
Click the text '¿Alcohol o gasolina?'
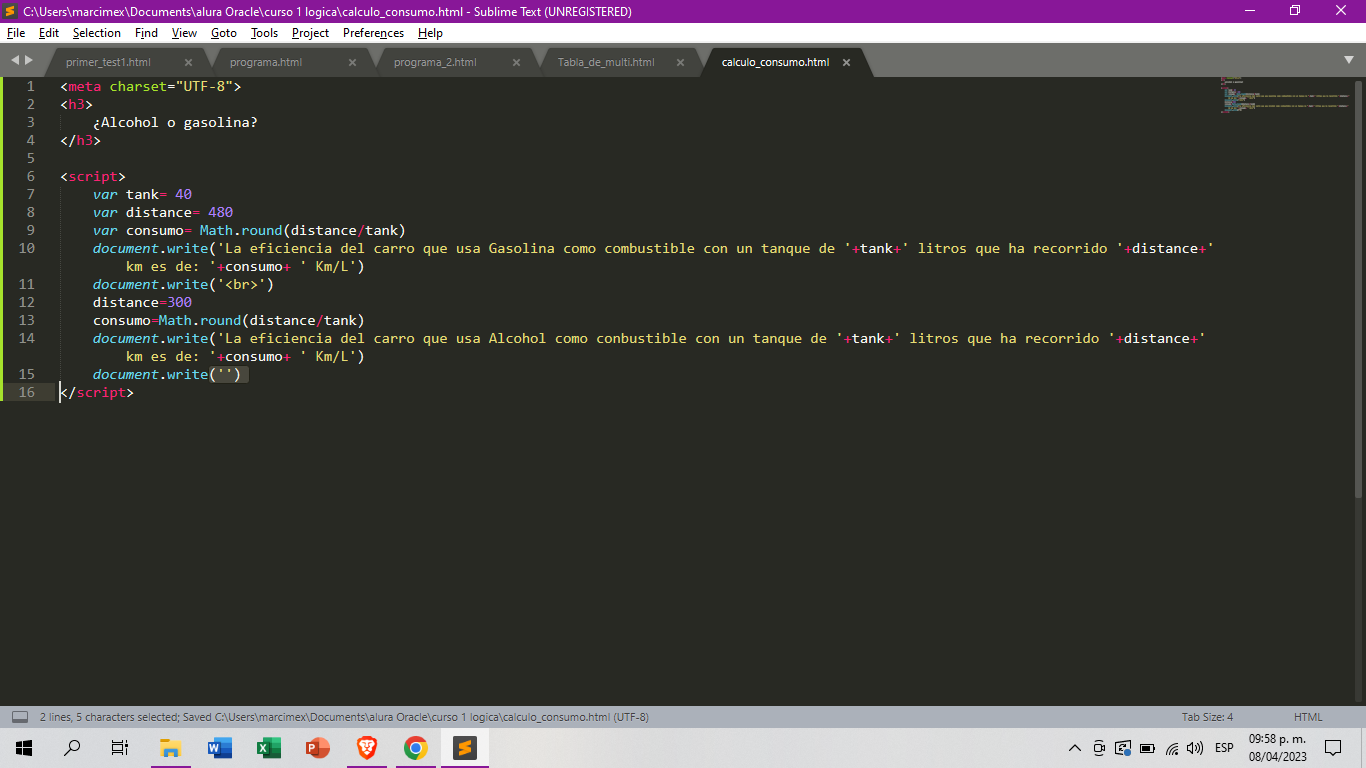click(175, 122)
